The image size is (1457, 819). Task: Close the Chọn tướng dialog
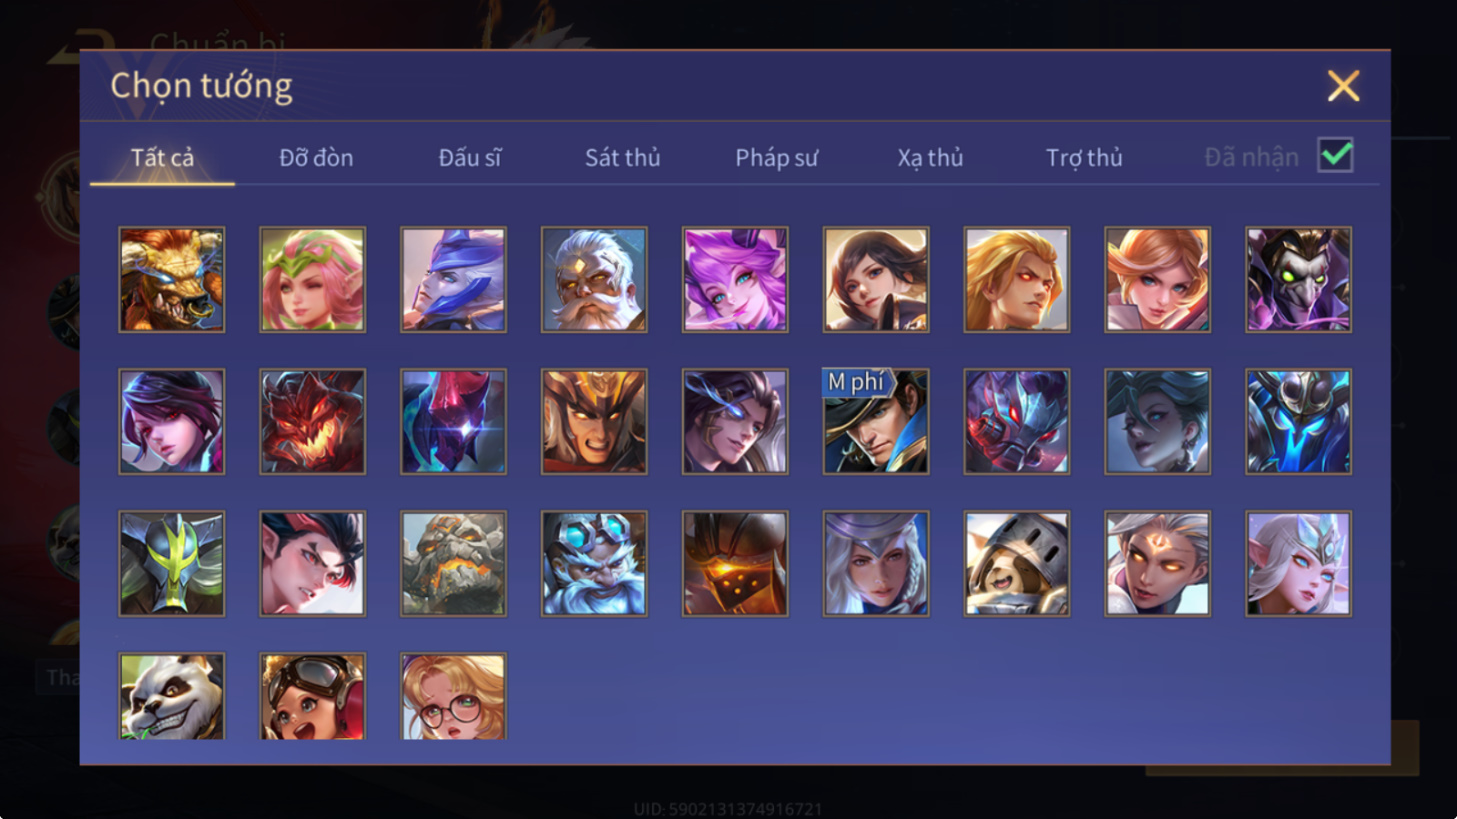coord(1343,86)
